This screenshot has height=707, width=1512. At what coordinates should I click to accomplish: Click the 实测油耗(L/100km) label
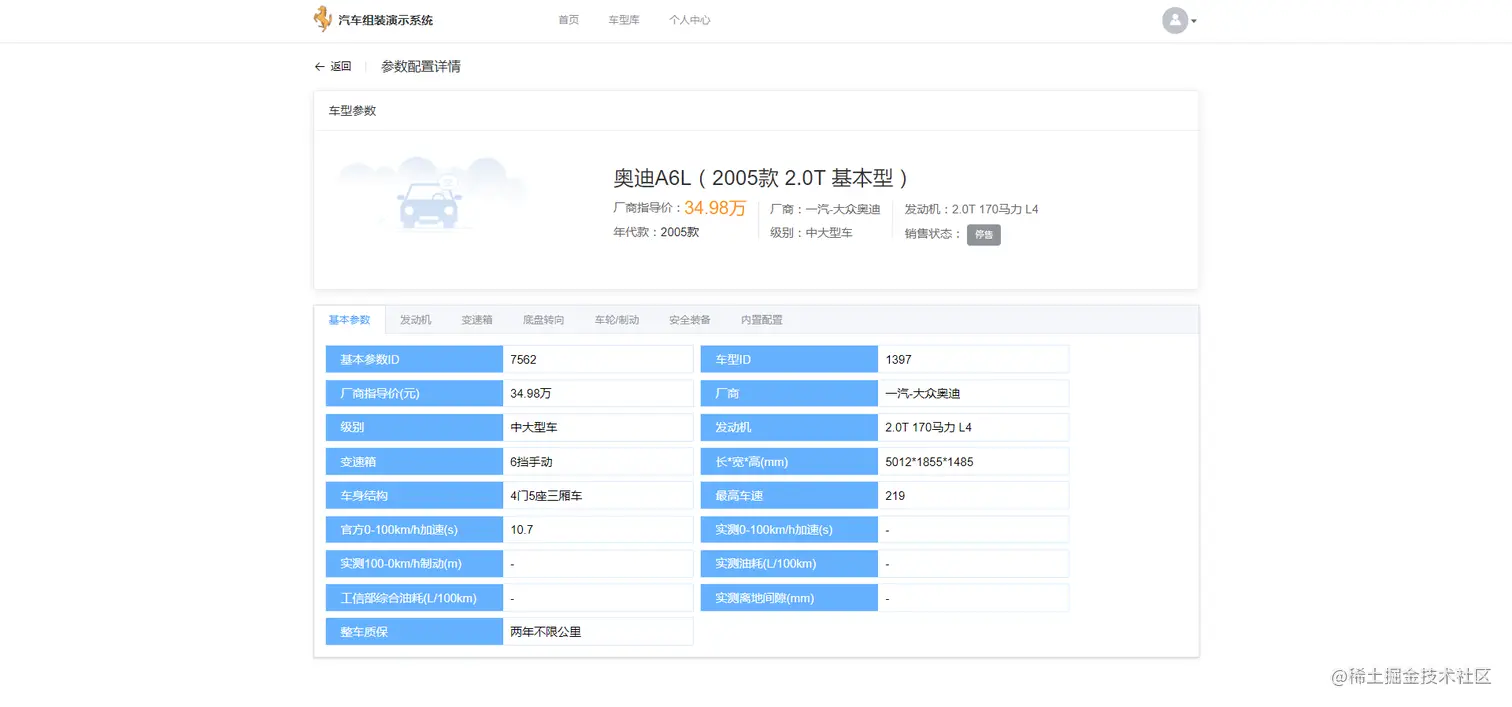click(x=789, y=564)
